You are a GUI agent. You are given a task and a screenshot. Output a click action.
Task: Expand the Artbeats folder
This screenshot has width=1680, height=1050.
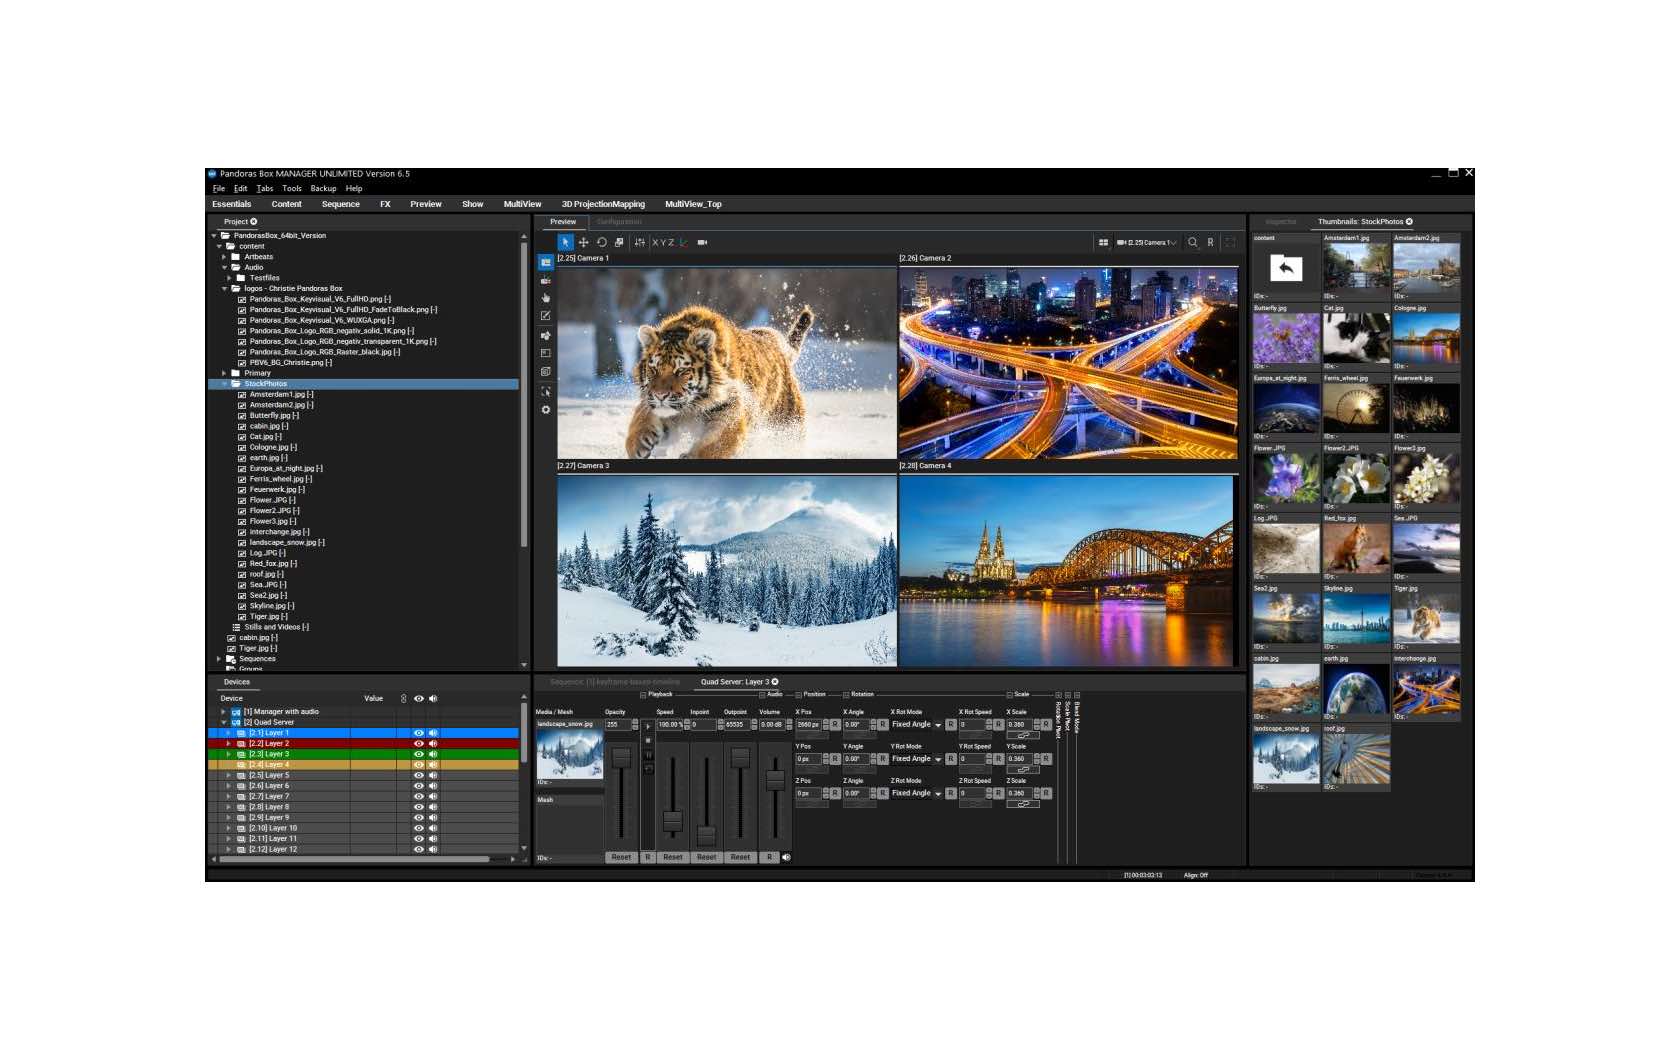point(224,257)
